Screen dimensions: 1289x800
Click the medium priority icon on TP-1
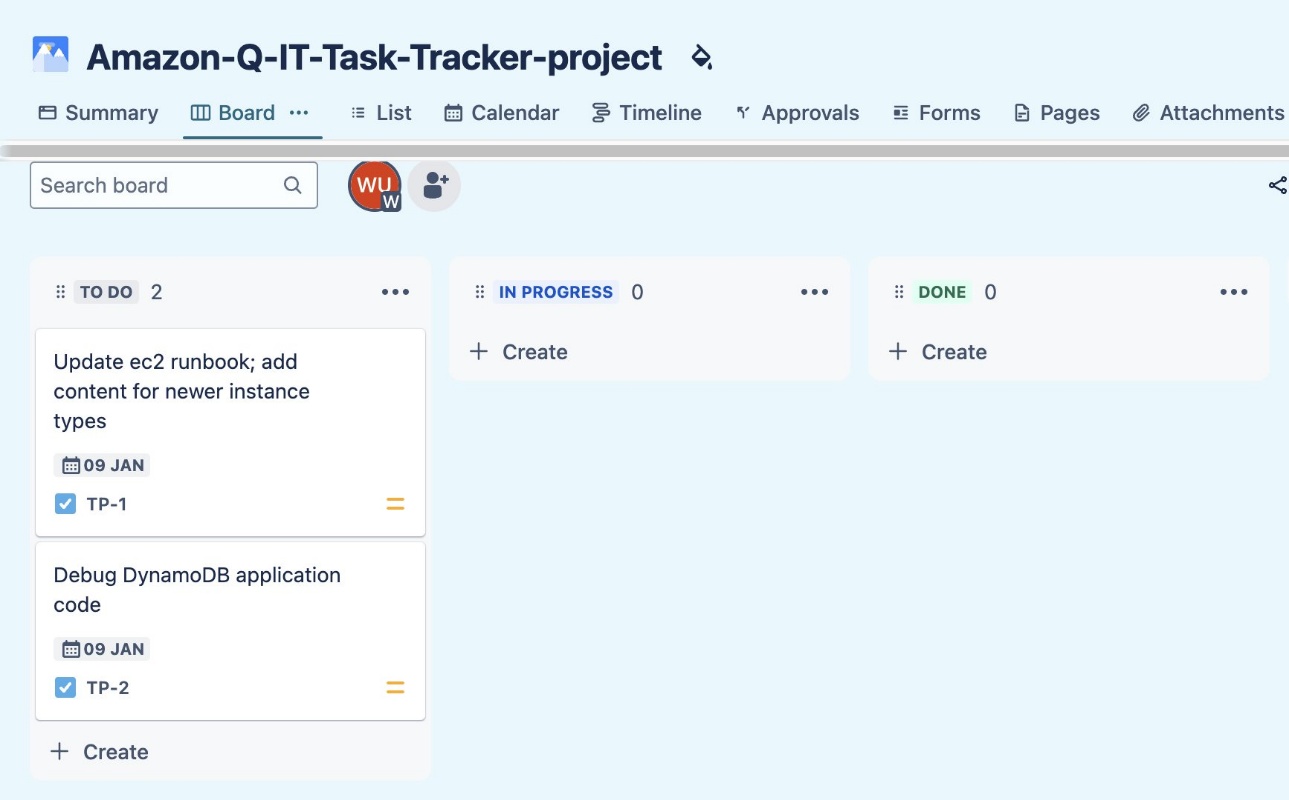pyautogui.click(x=395, y=504)
